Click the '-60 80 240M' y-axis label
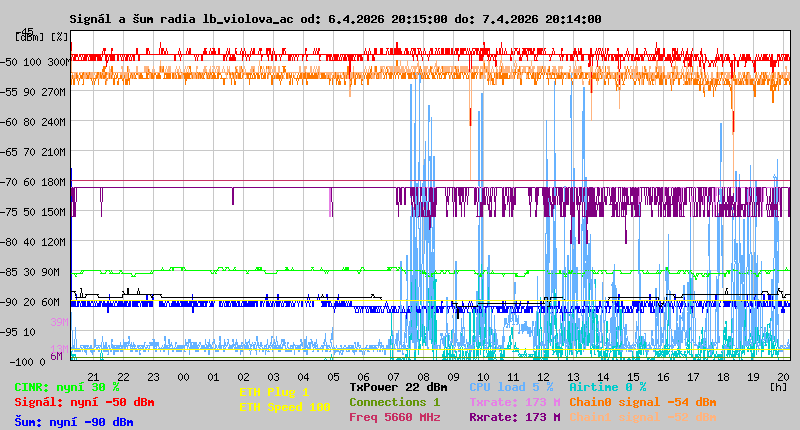 35,122
